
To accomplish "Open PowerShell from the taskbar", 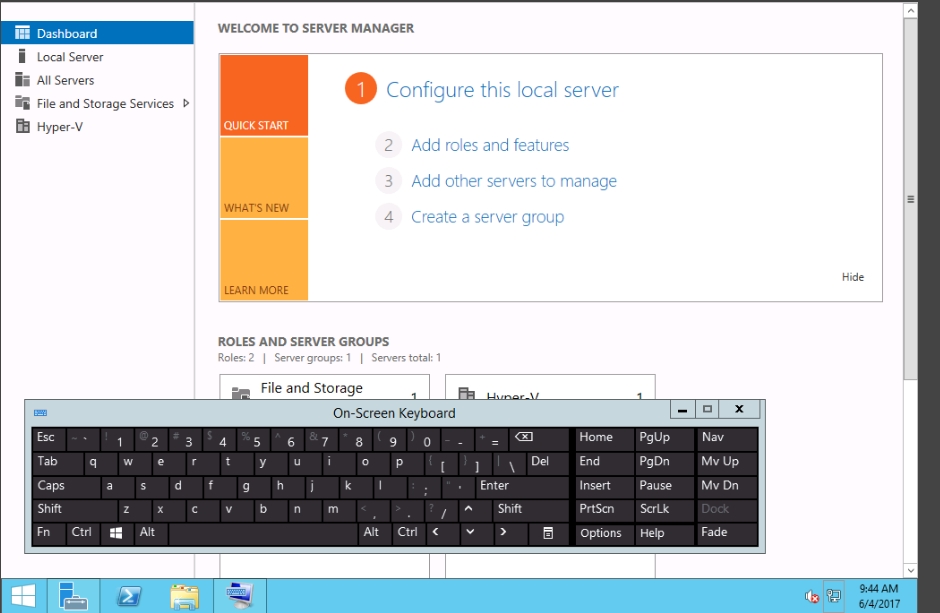I will [x=129, y=596].
